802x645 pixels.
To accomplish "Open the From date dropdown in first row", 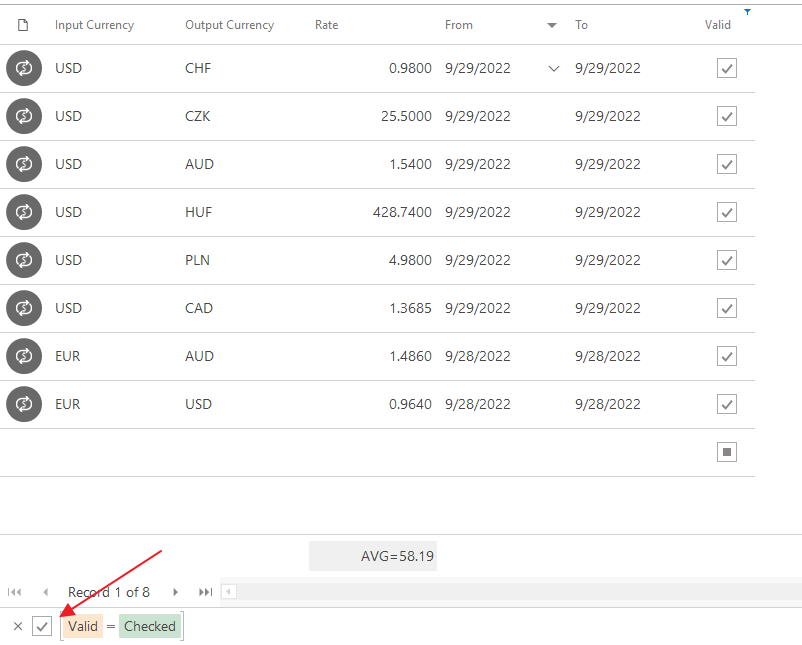I will tap(553, 69).
